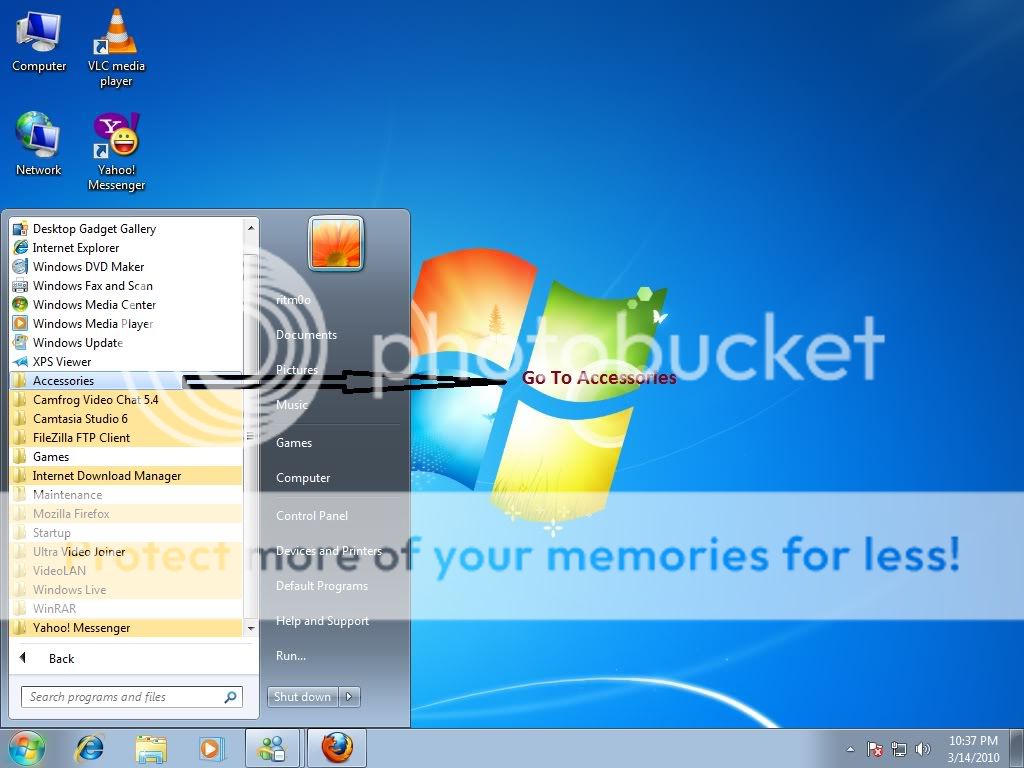Click the volume speaker tray icon

[x=922, y=749]
